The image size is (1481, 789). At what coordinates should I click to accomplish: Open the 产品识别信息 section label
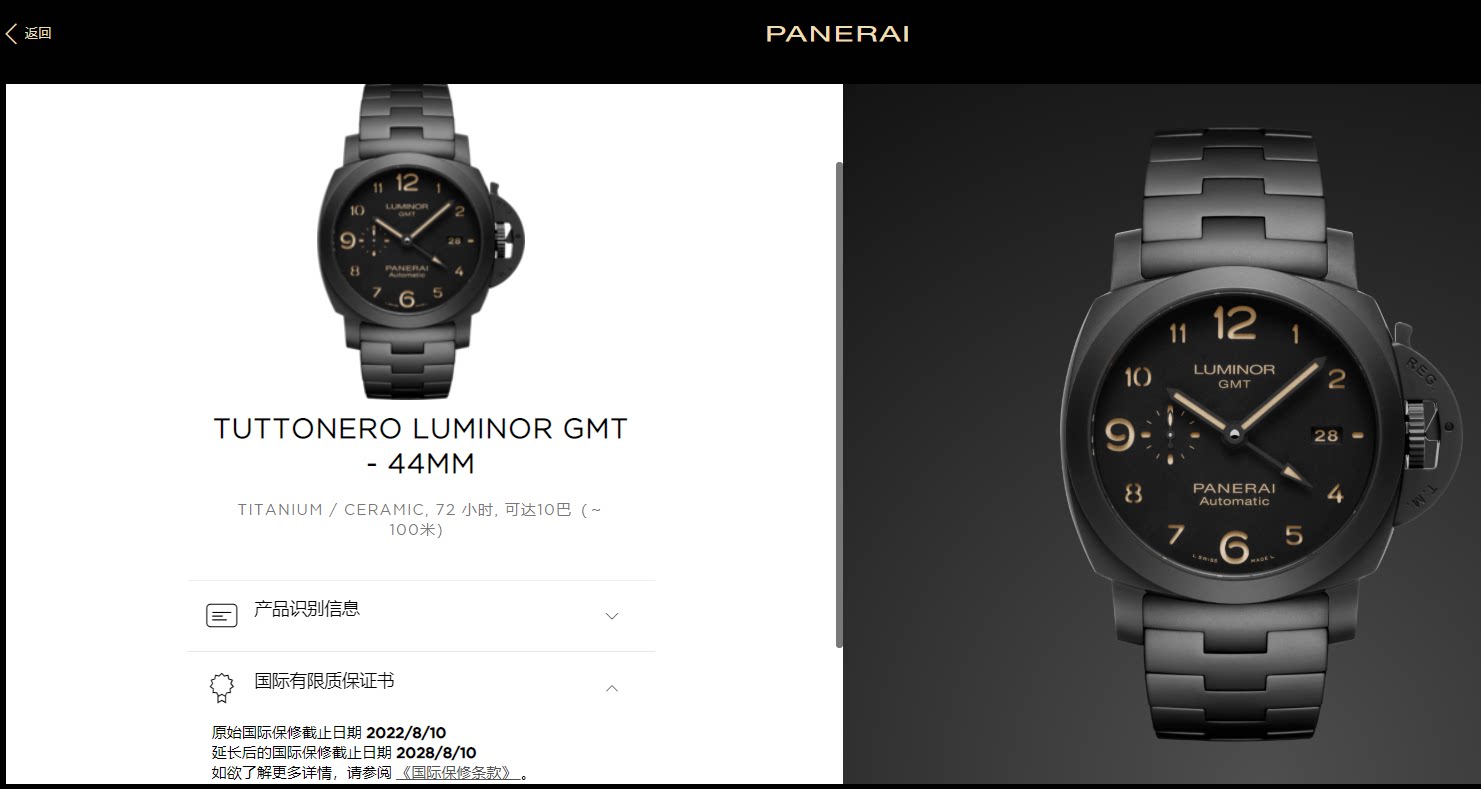(x=307, y=608)
